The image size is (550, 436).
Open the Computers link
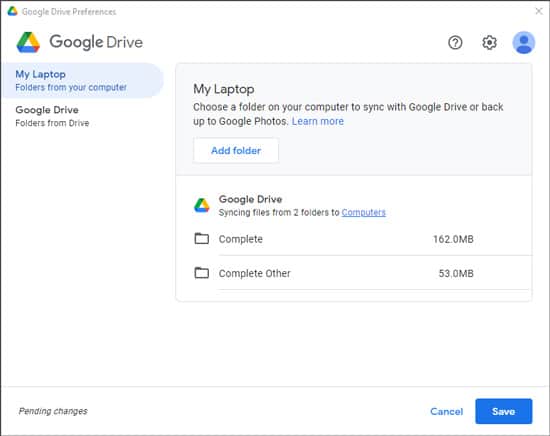tap(364, 213)
